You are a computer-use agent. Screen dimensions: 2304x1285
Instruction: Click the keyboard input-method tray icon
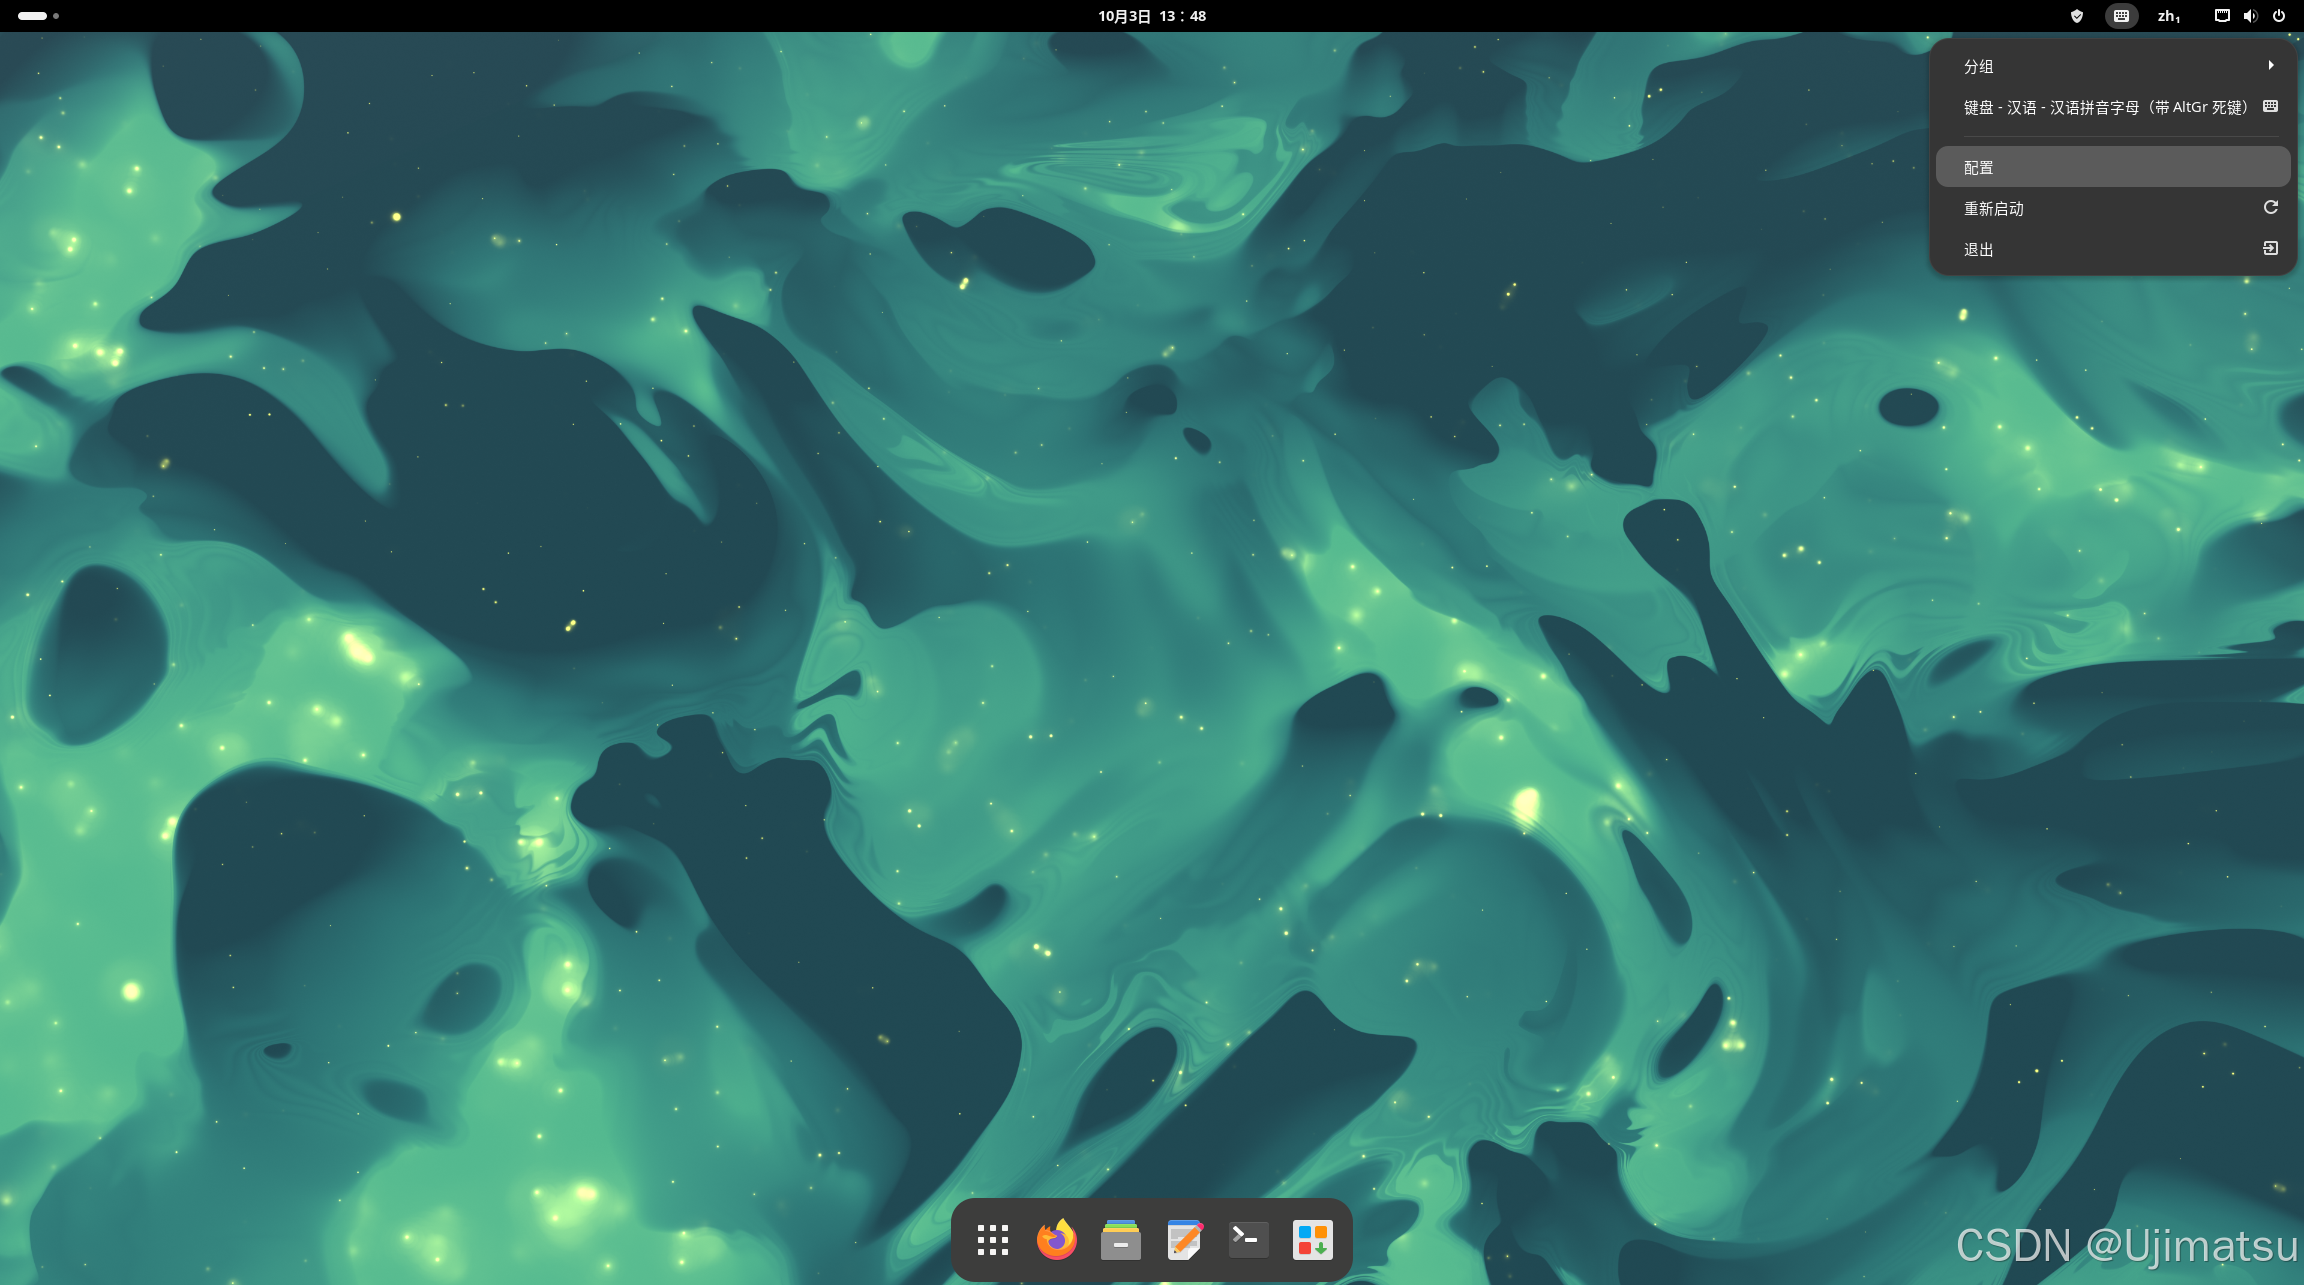click(x=2121, y=16)
